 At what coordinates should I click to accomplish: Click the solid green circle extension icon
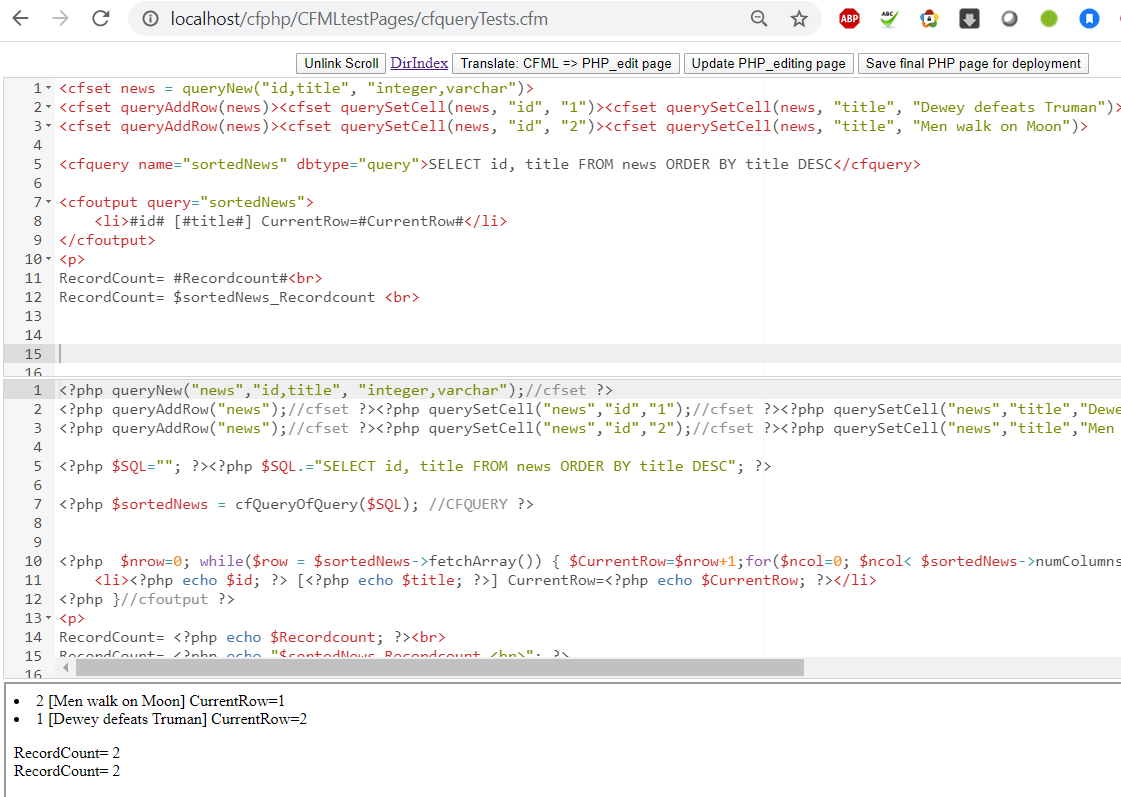pos(1049,18)
